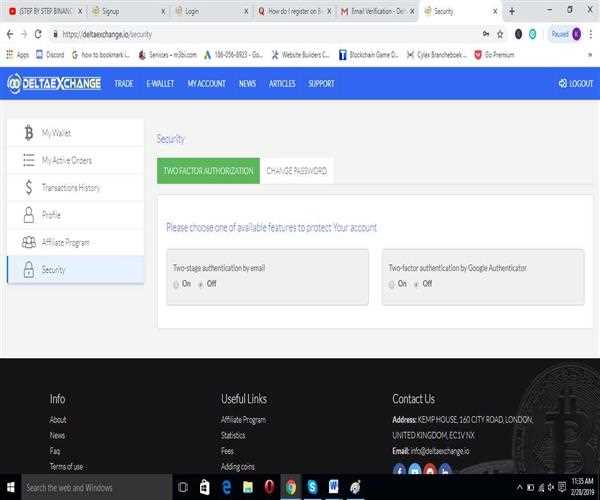The height and width of the screenshot is (500, 600).
Task: Click the list icon beside My Active Orders
Action: (28, 160)
